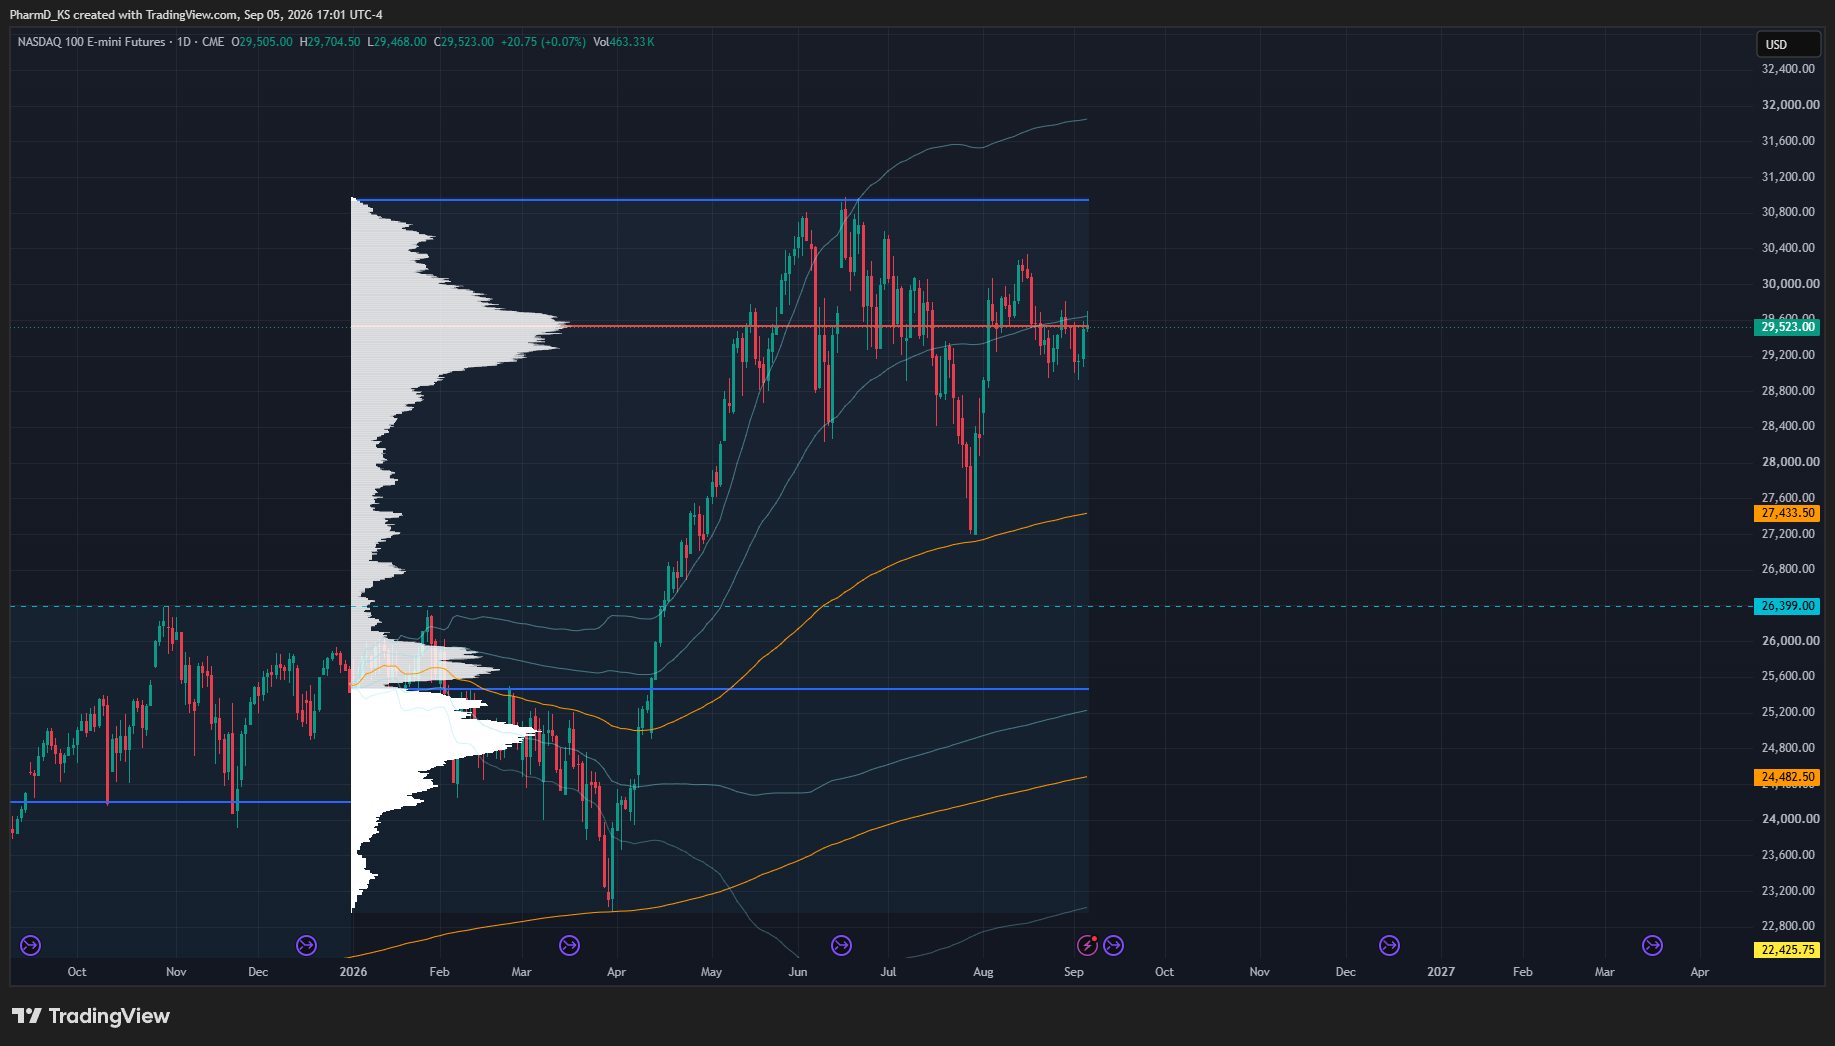Click the rollover marker just before the 2026 label
Image resolution: width=1835 pixels, height=1046 pixels.
[x=306, y=945]
